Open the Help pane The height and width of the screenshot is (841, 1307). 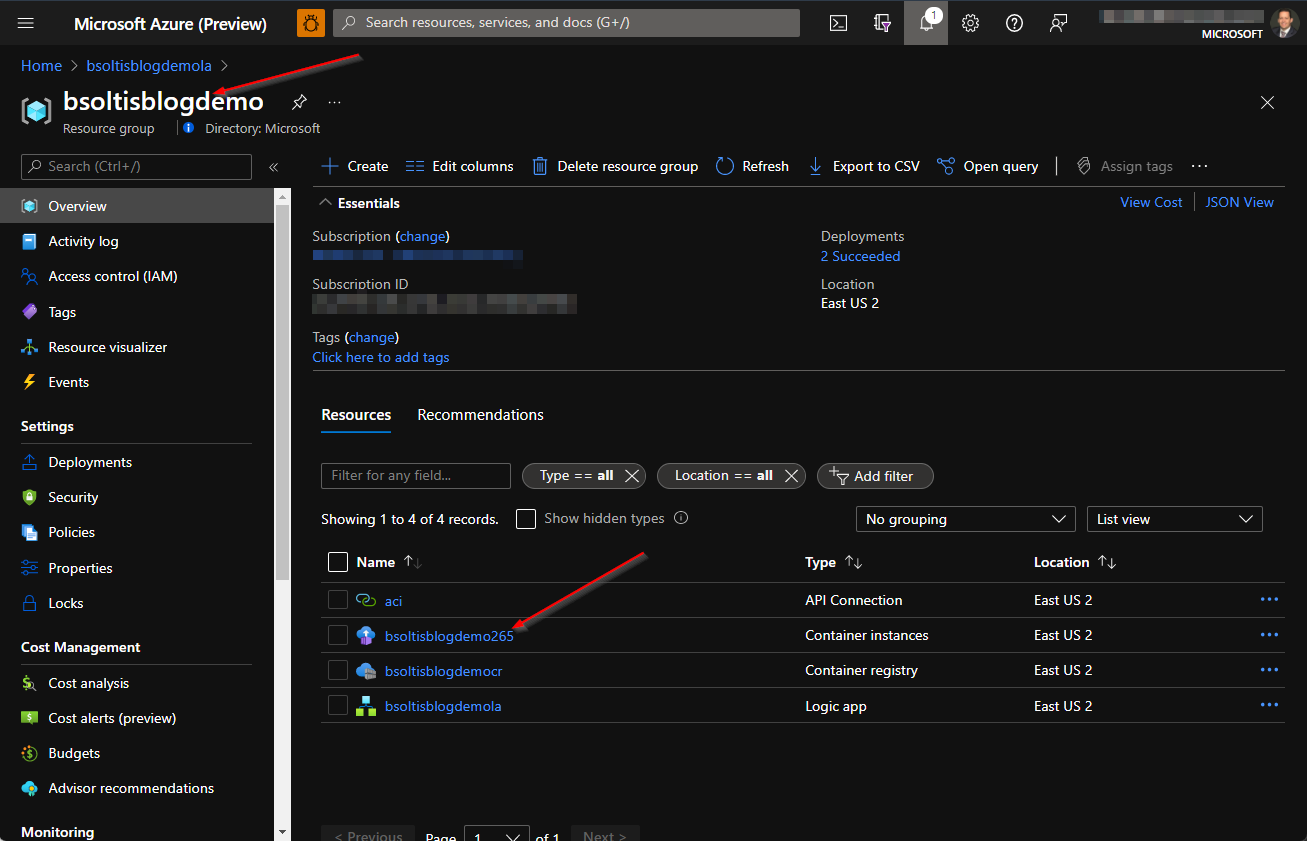[x=1013, y=23]
